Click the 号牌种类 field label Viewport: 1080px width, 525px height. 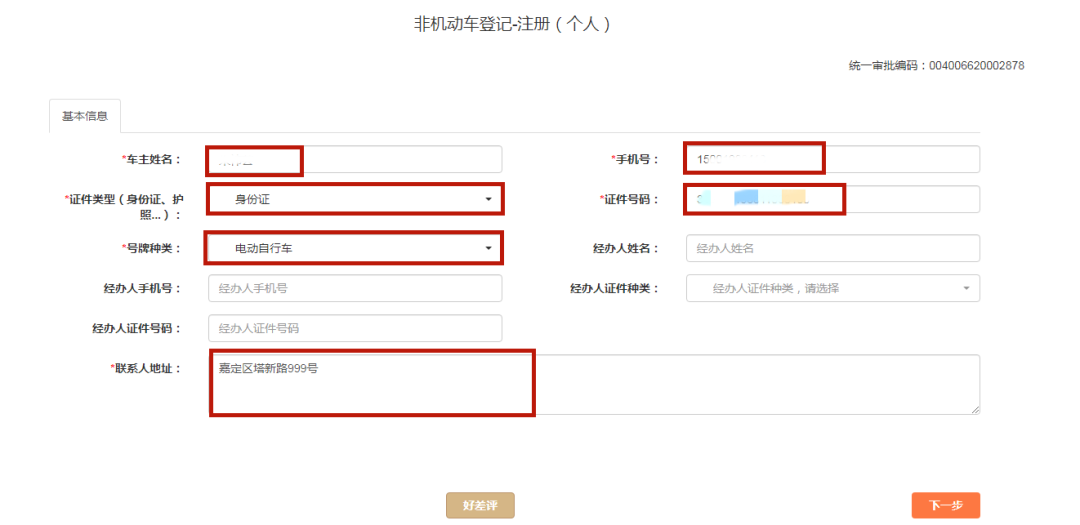tap(150, 248)
